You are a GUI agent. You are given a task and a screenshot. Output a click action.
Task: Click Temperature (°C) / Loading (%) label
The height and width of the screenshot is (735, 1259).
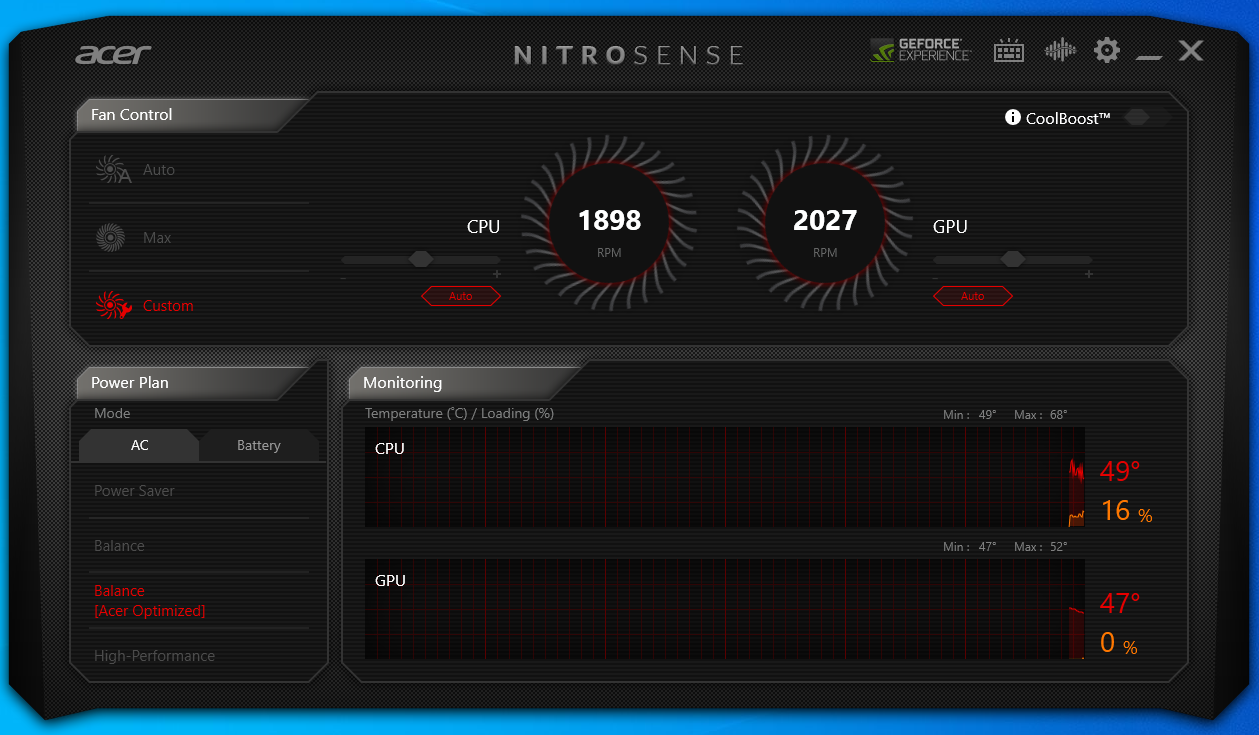pos(459,414)
